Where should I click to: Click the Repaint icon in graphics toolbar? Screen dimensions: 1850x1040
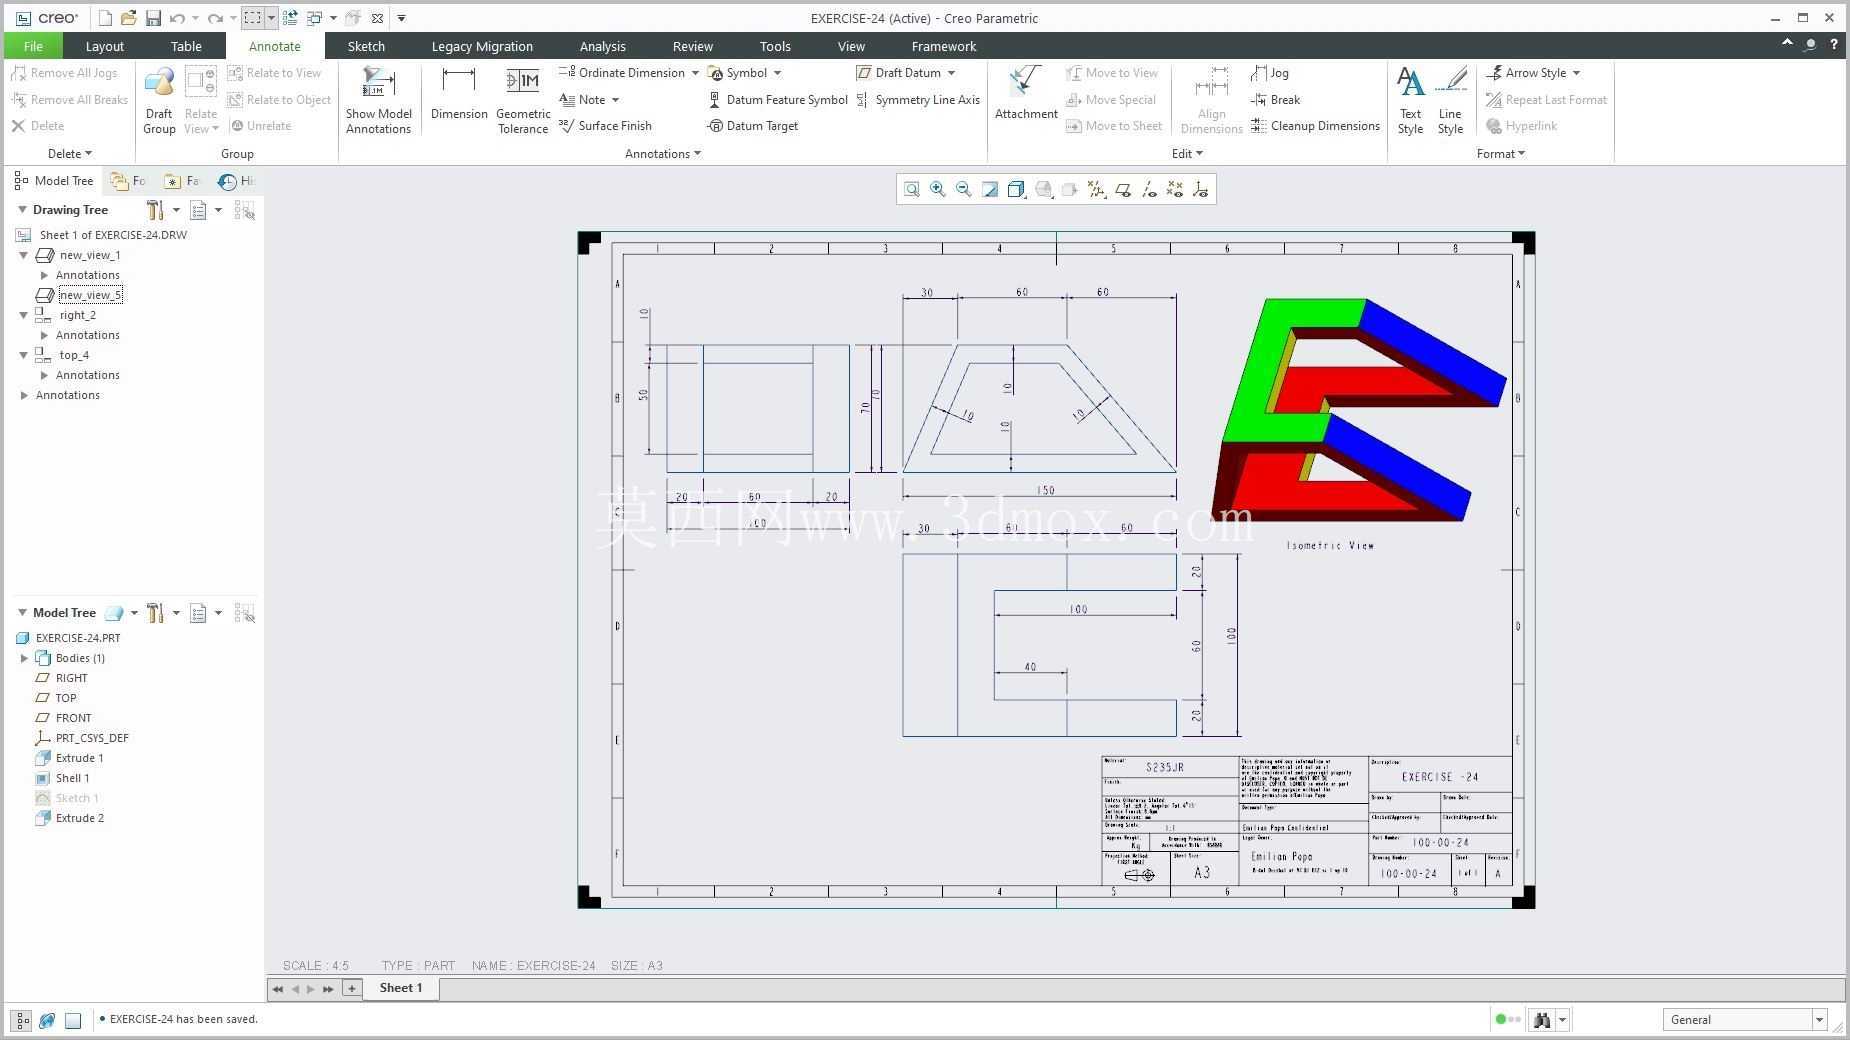click(990, 189)
